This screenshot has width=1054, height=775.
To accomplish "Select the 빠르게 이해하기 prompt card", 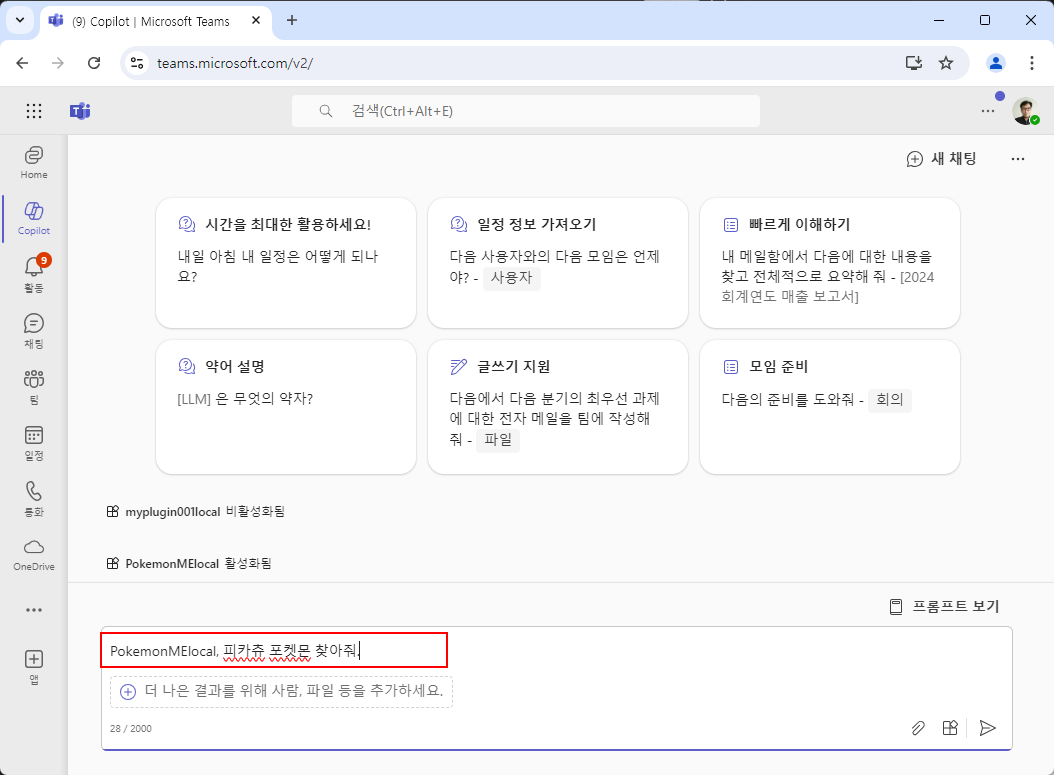I will coord(829,263).
